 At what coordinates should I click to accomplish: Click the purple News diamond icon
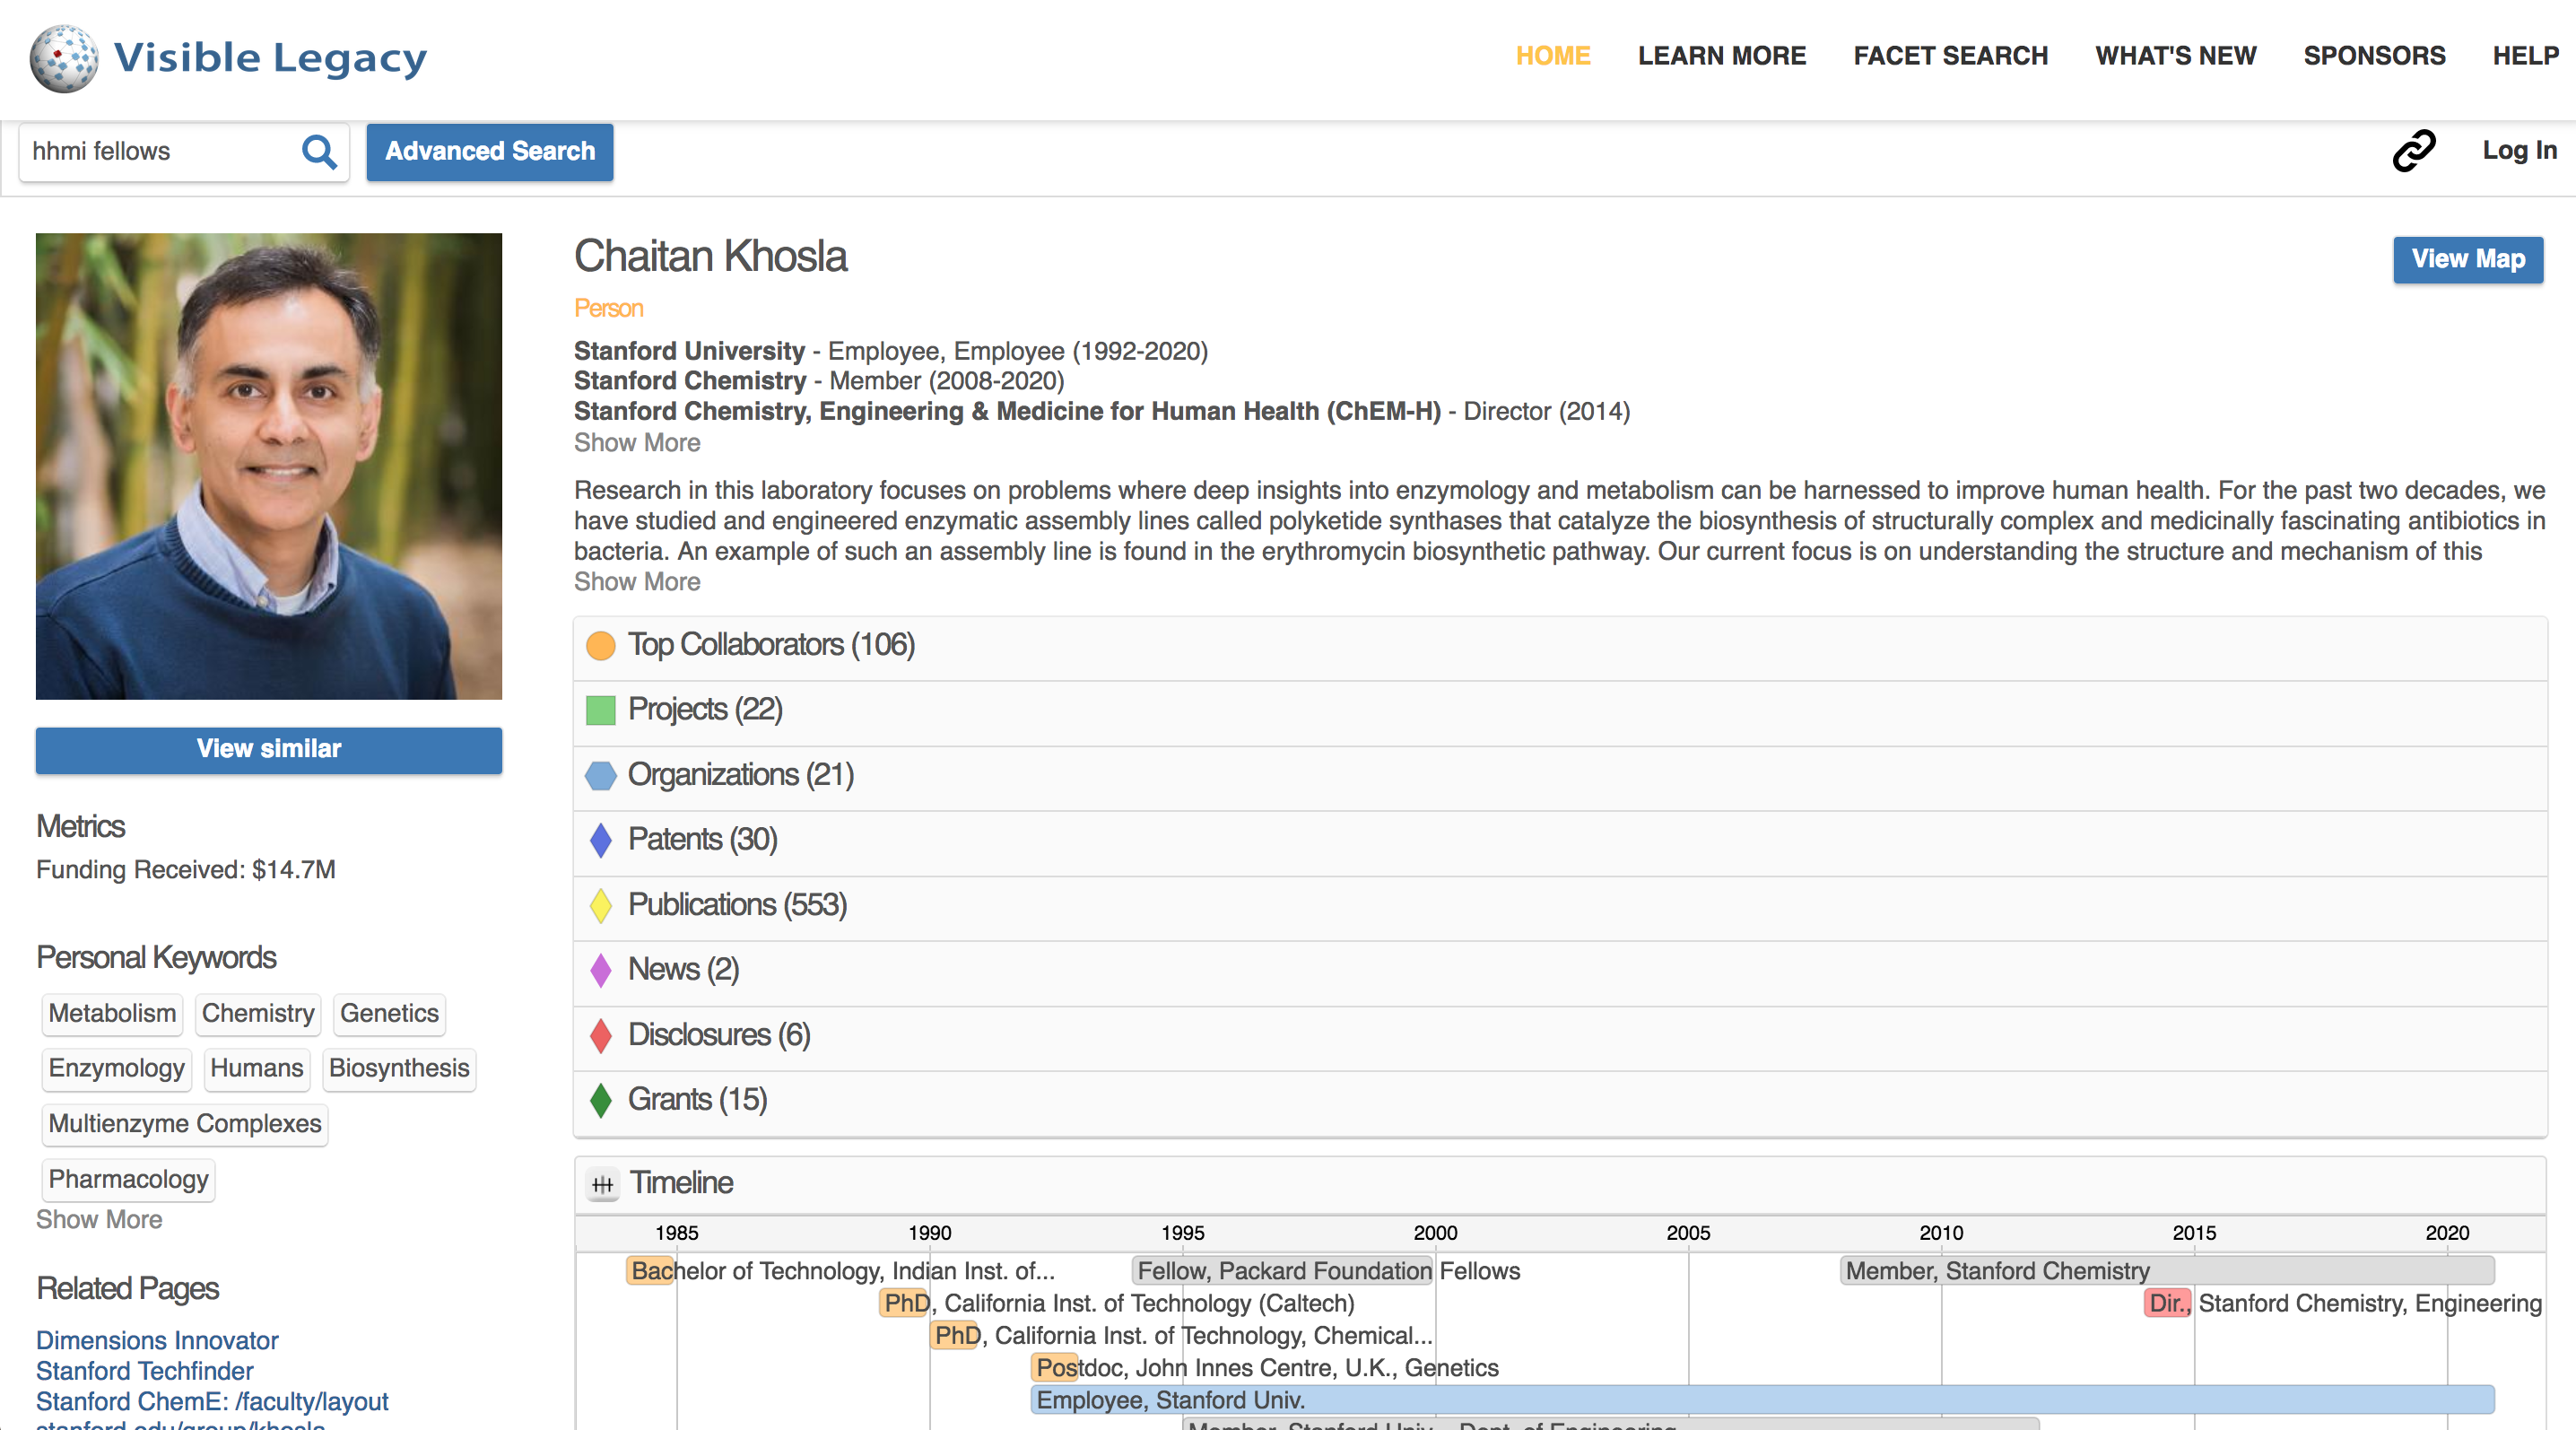(x=600, y=971)
